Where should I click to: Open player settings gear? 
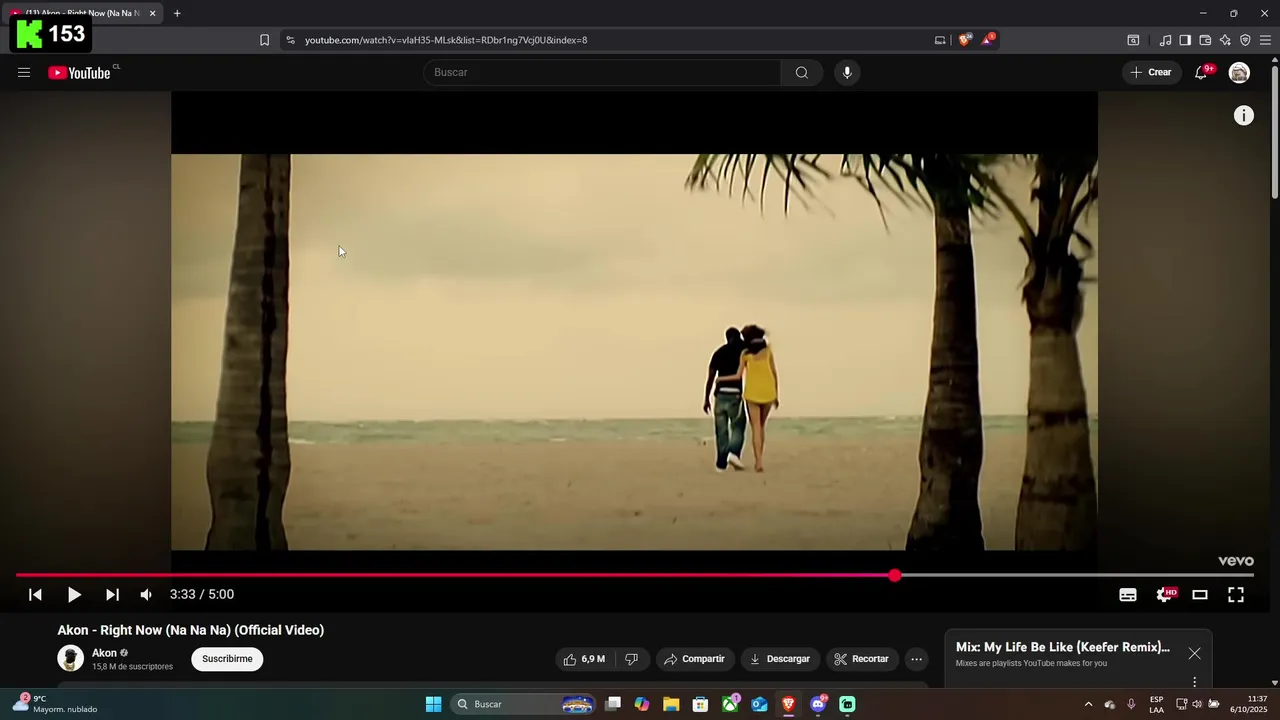point(1165,594)
